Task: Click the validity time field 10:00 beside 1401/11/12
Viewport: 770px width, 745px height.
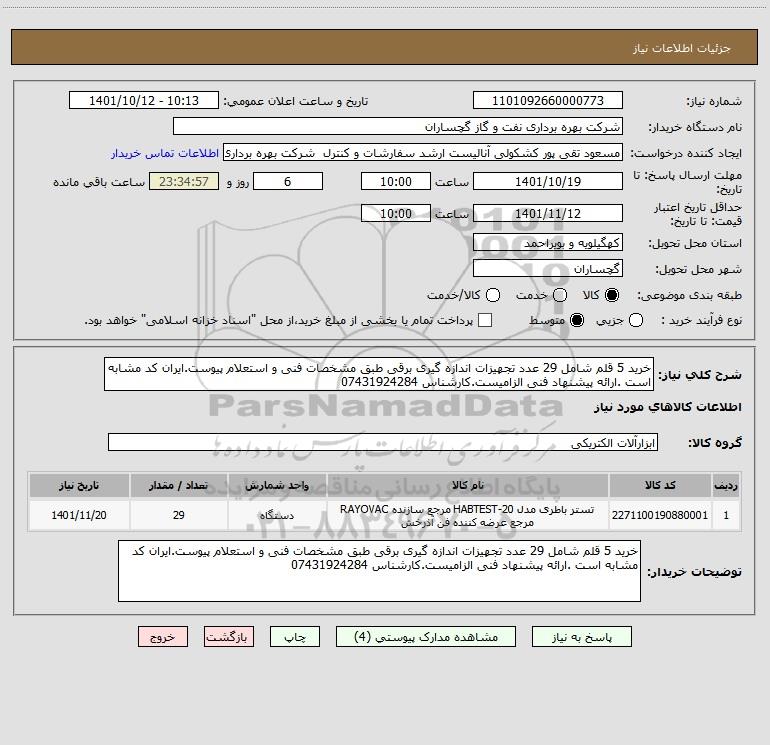Action: click(396, 213)
